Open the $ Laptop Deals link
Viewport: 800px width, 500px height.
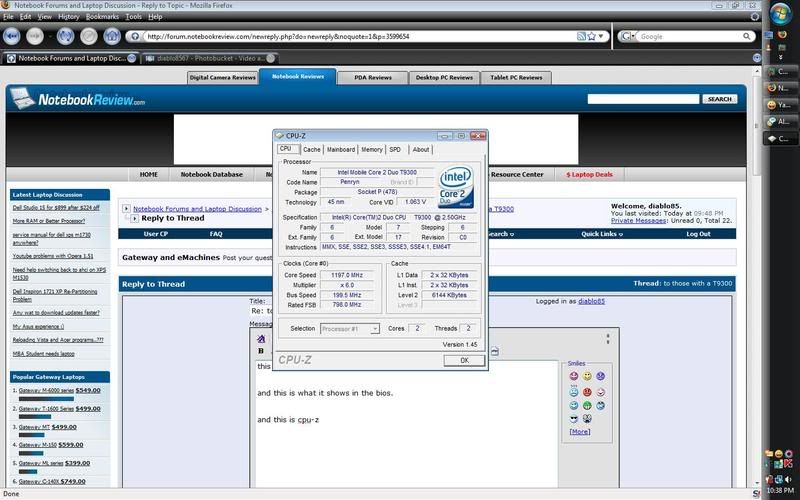tap(589, 174)
